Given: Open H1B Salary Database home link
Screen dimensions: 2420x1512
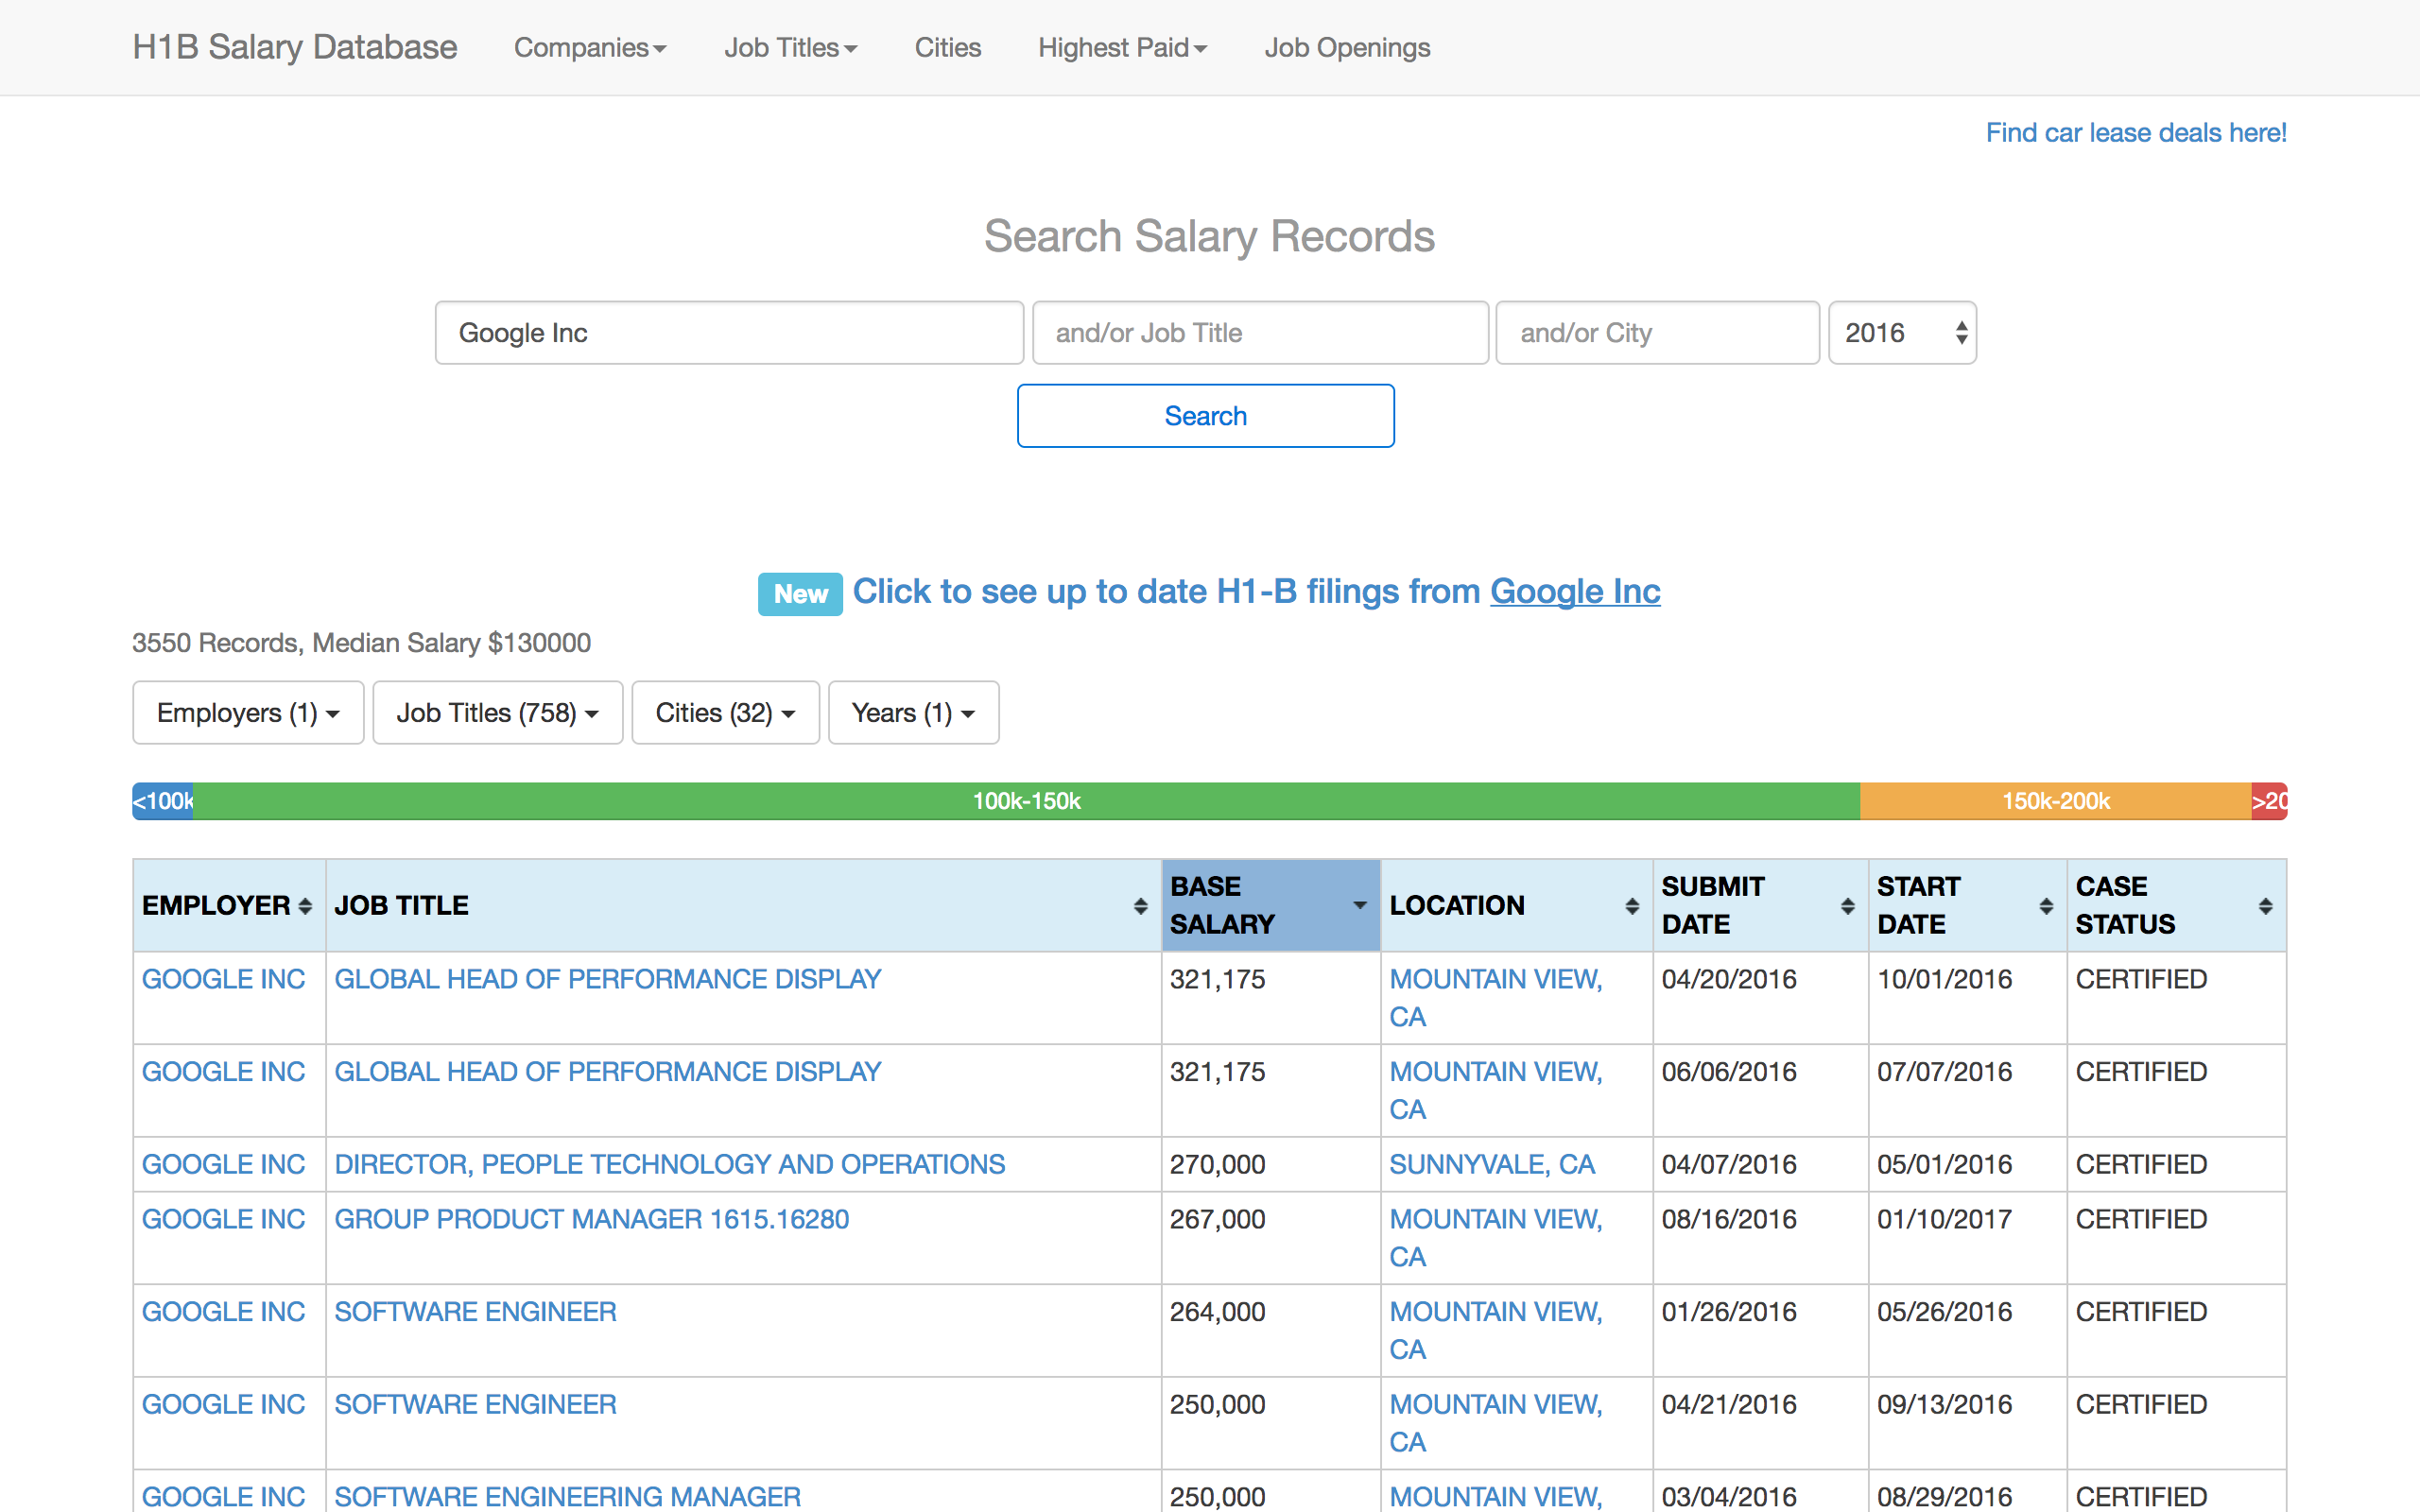Looking at the screenshot, I should click(x=295, y=47).
